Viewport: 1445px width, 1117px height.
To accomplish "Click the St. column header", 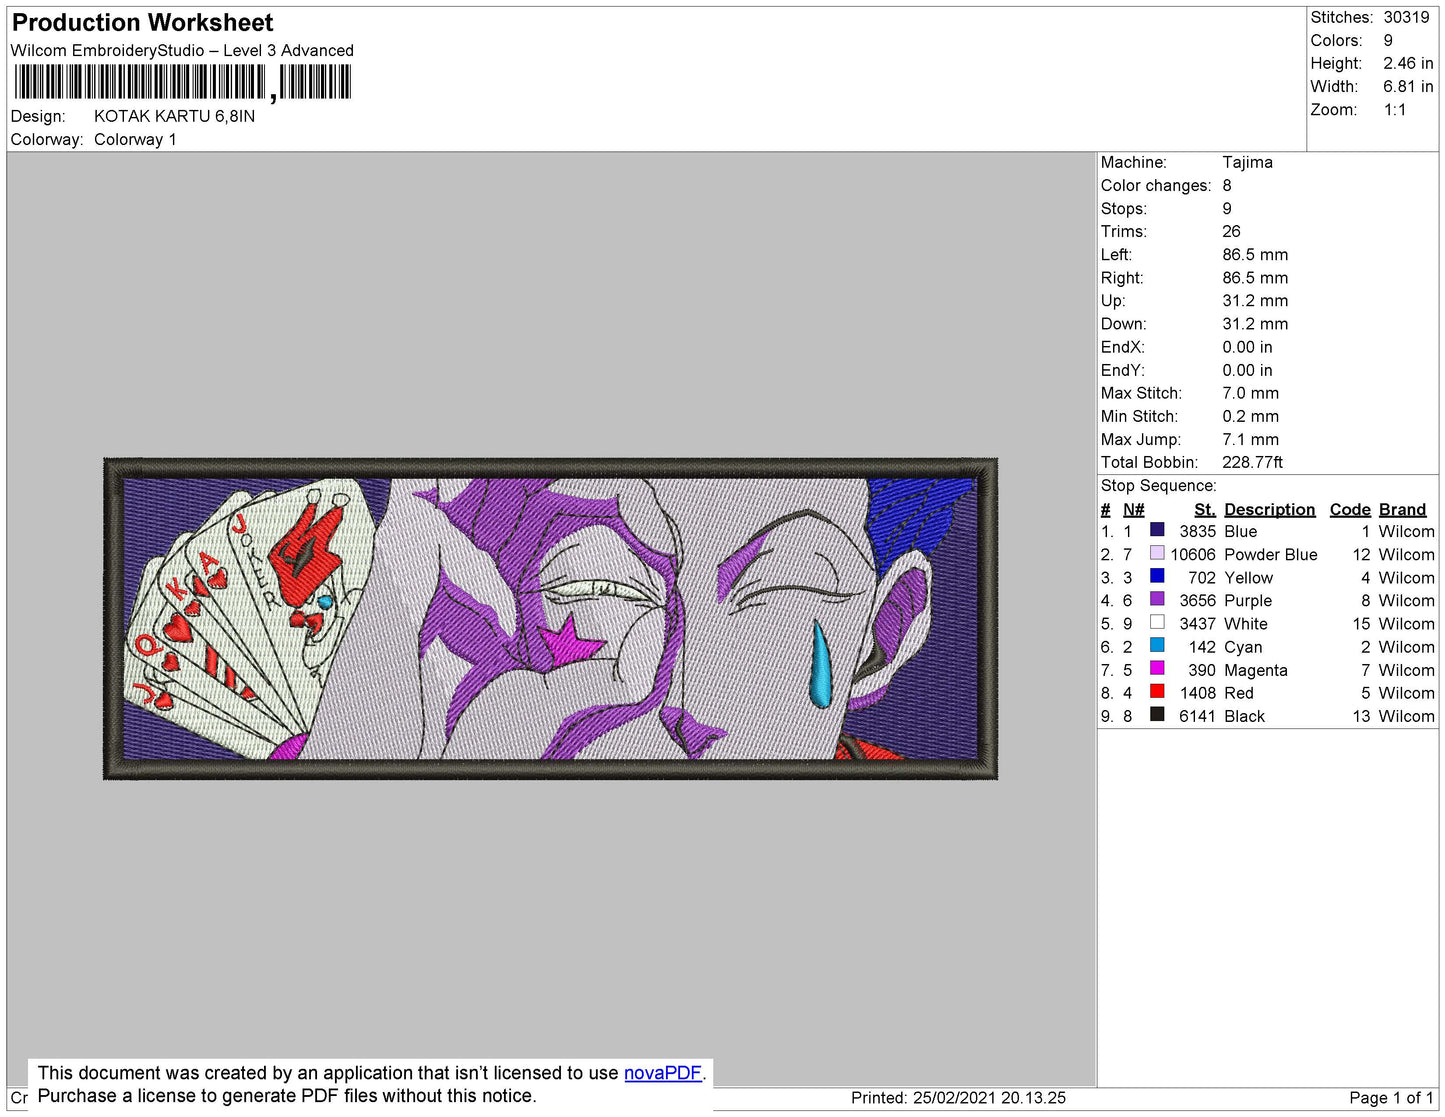I will point(1204,509).
